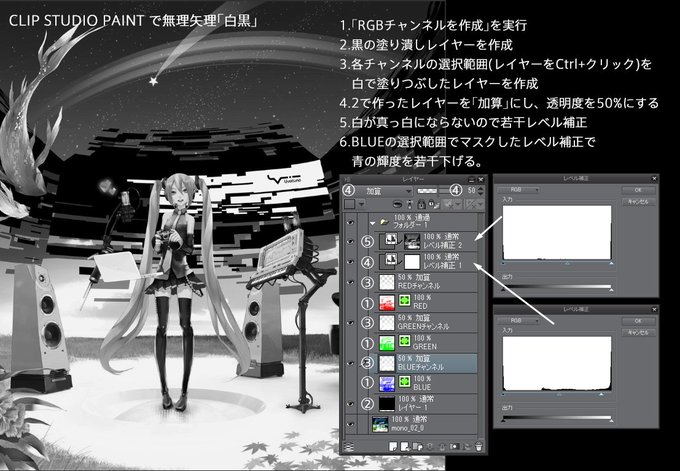Viewport: 680px width, 471px height.
Task: Click the GREEN layer thumbnail
Action: click(x=387, y=343)
